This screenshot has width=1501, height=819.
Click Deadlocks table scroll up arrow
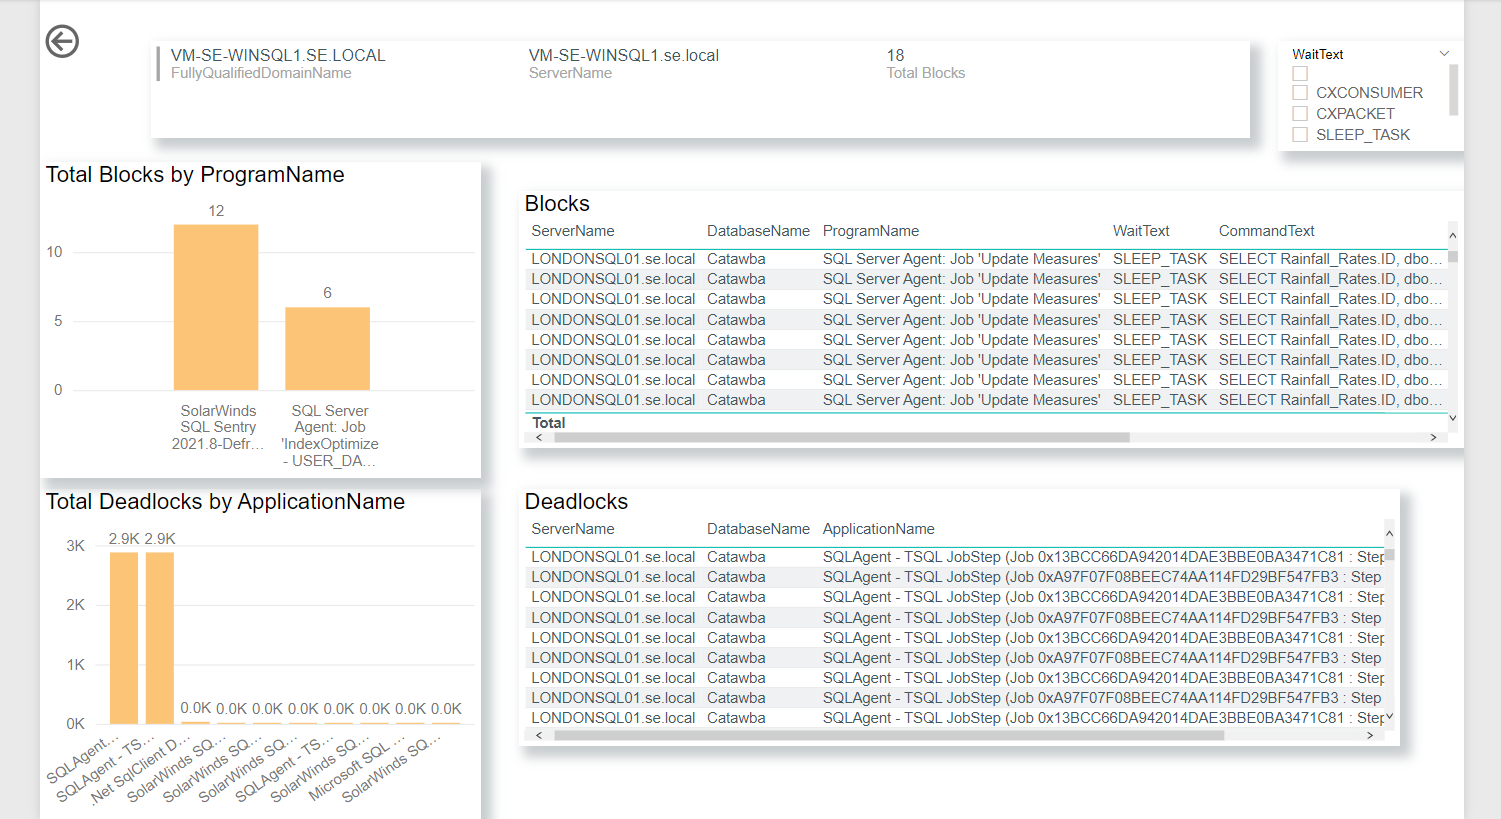1389,533
